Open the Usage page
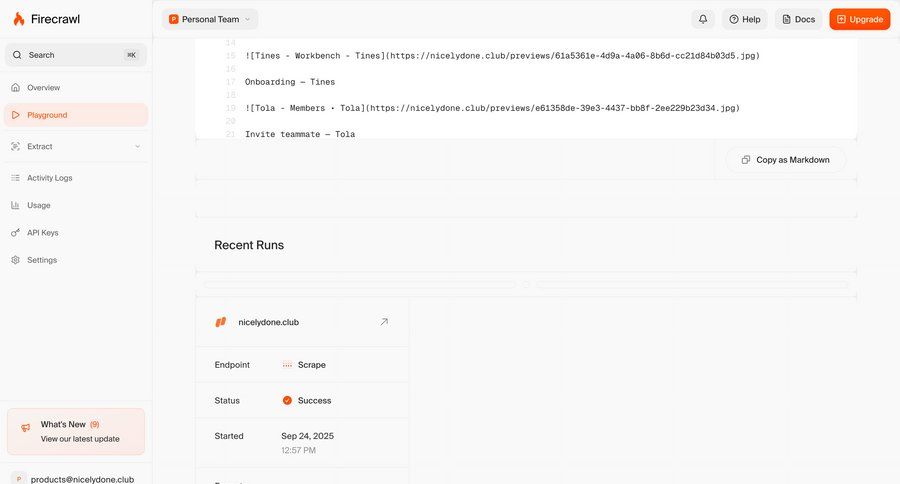The width and height of the screenshot is (900, 484). (38, 205)
